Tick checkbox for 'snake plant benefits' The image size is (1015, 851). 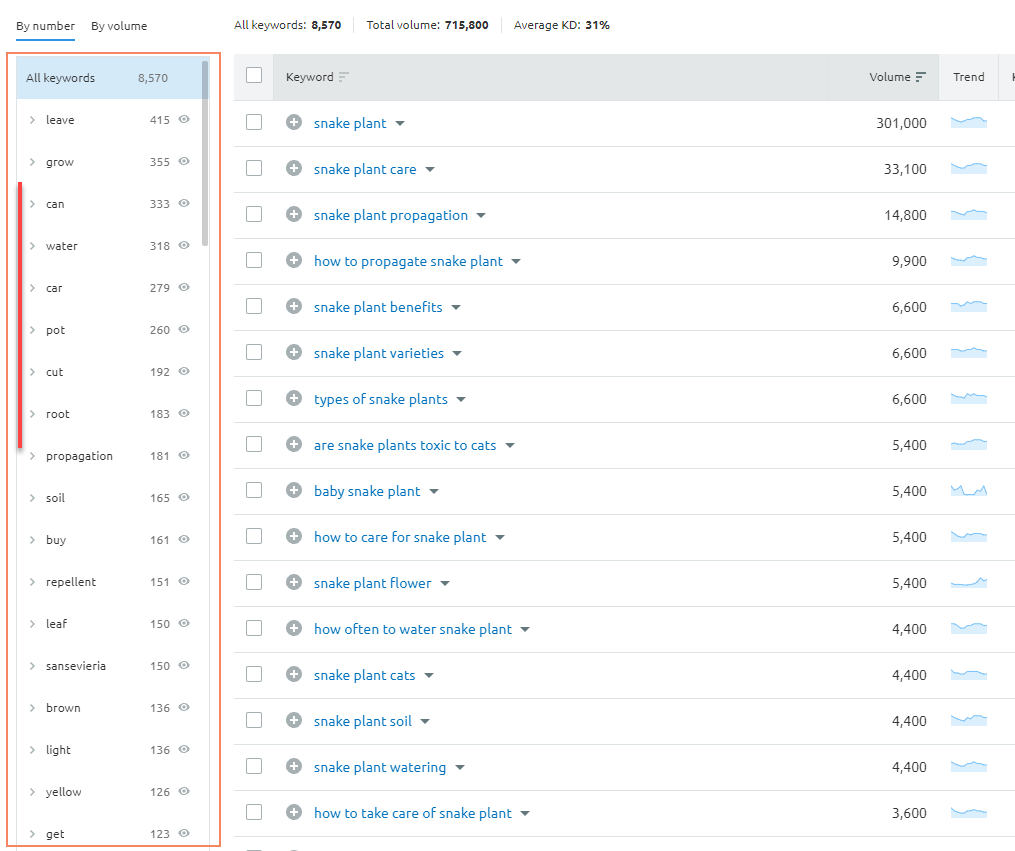[x=254, y=306]
